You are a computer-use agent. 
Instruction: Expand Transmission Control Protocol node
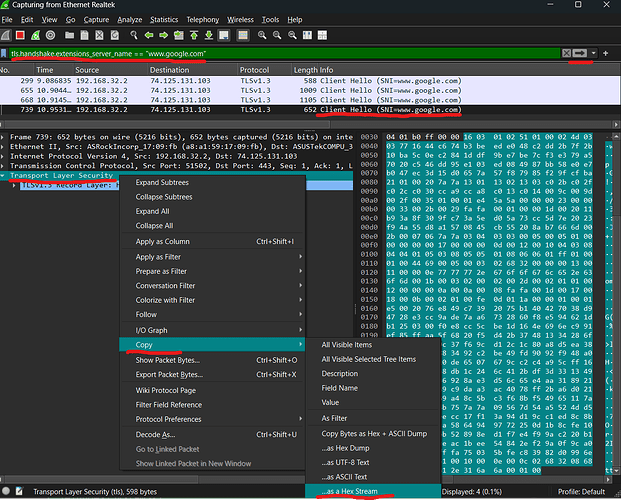3,166
